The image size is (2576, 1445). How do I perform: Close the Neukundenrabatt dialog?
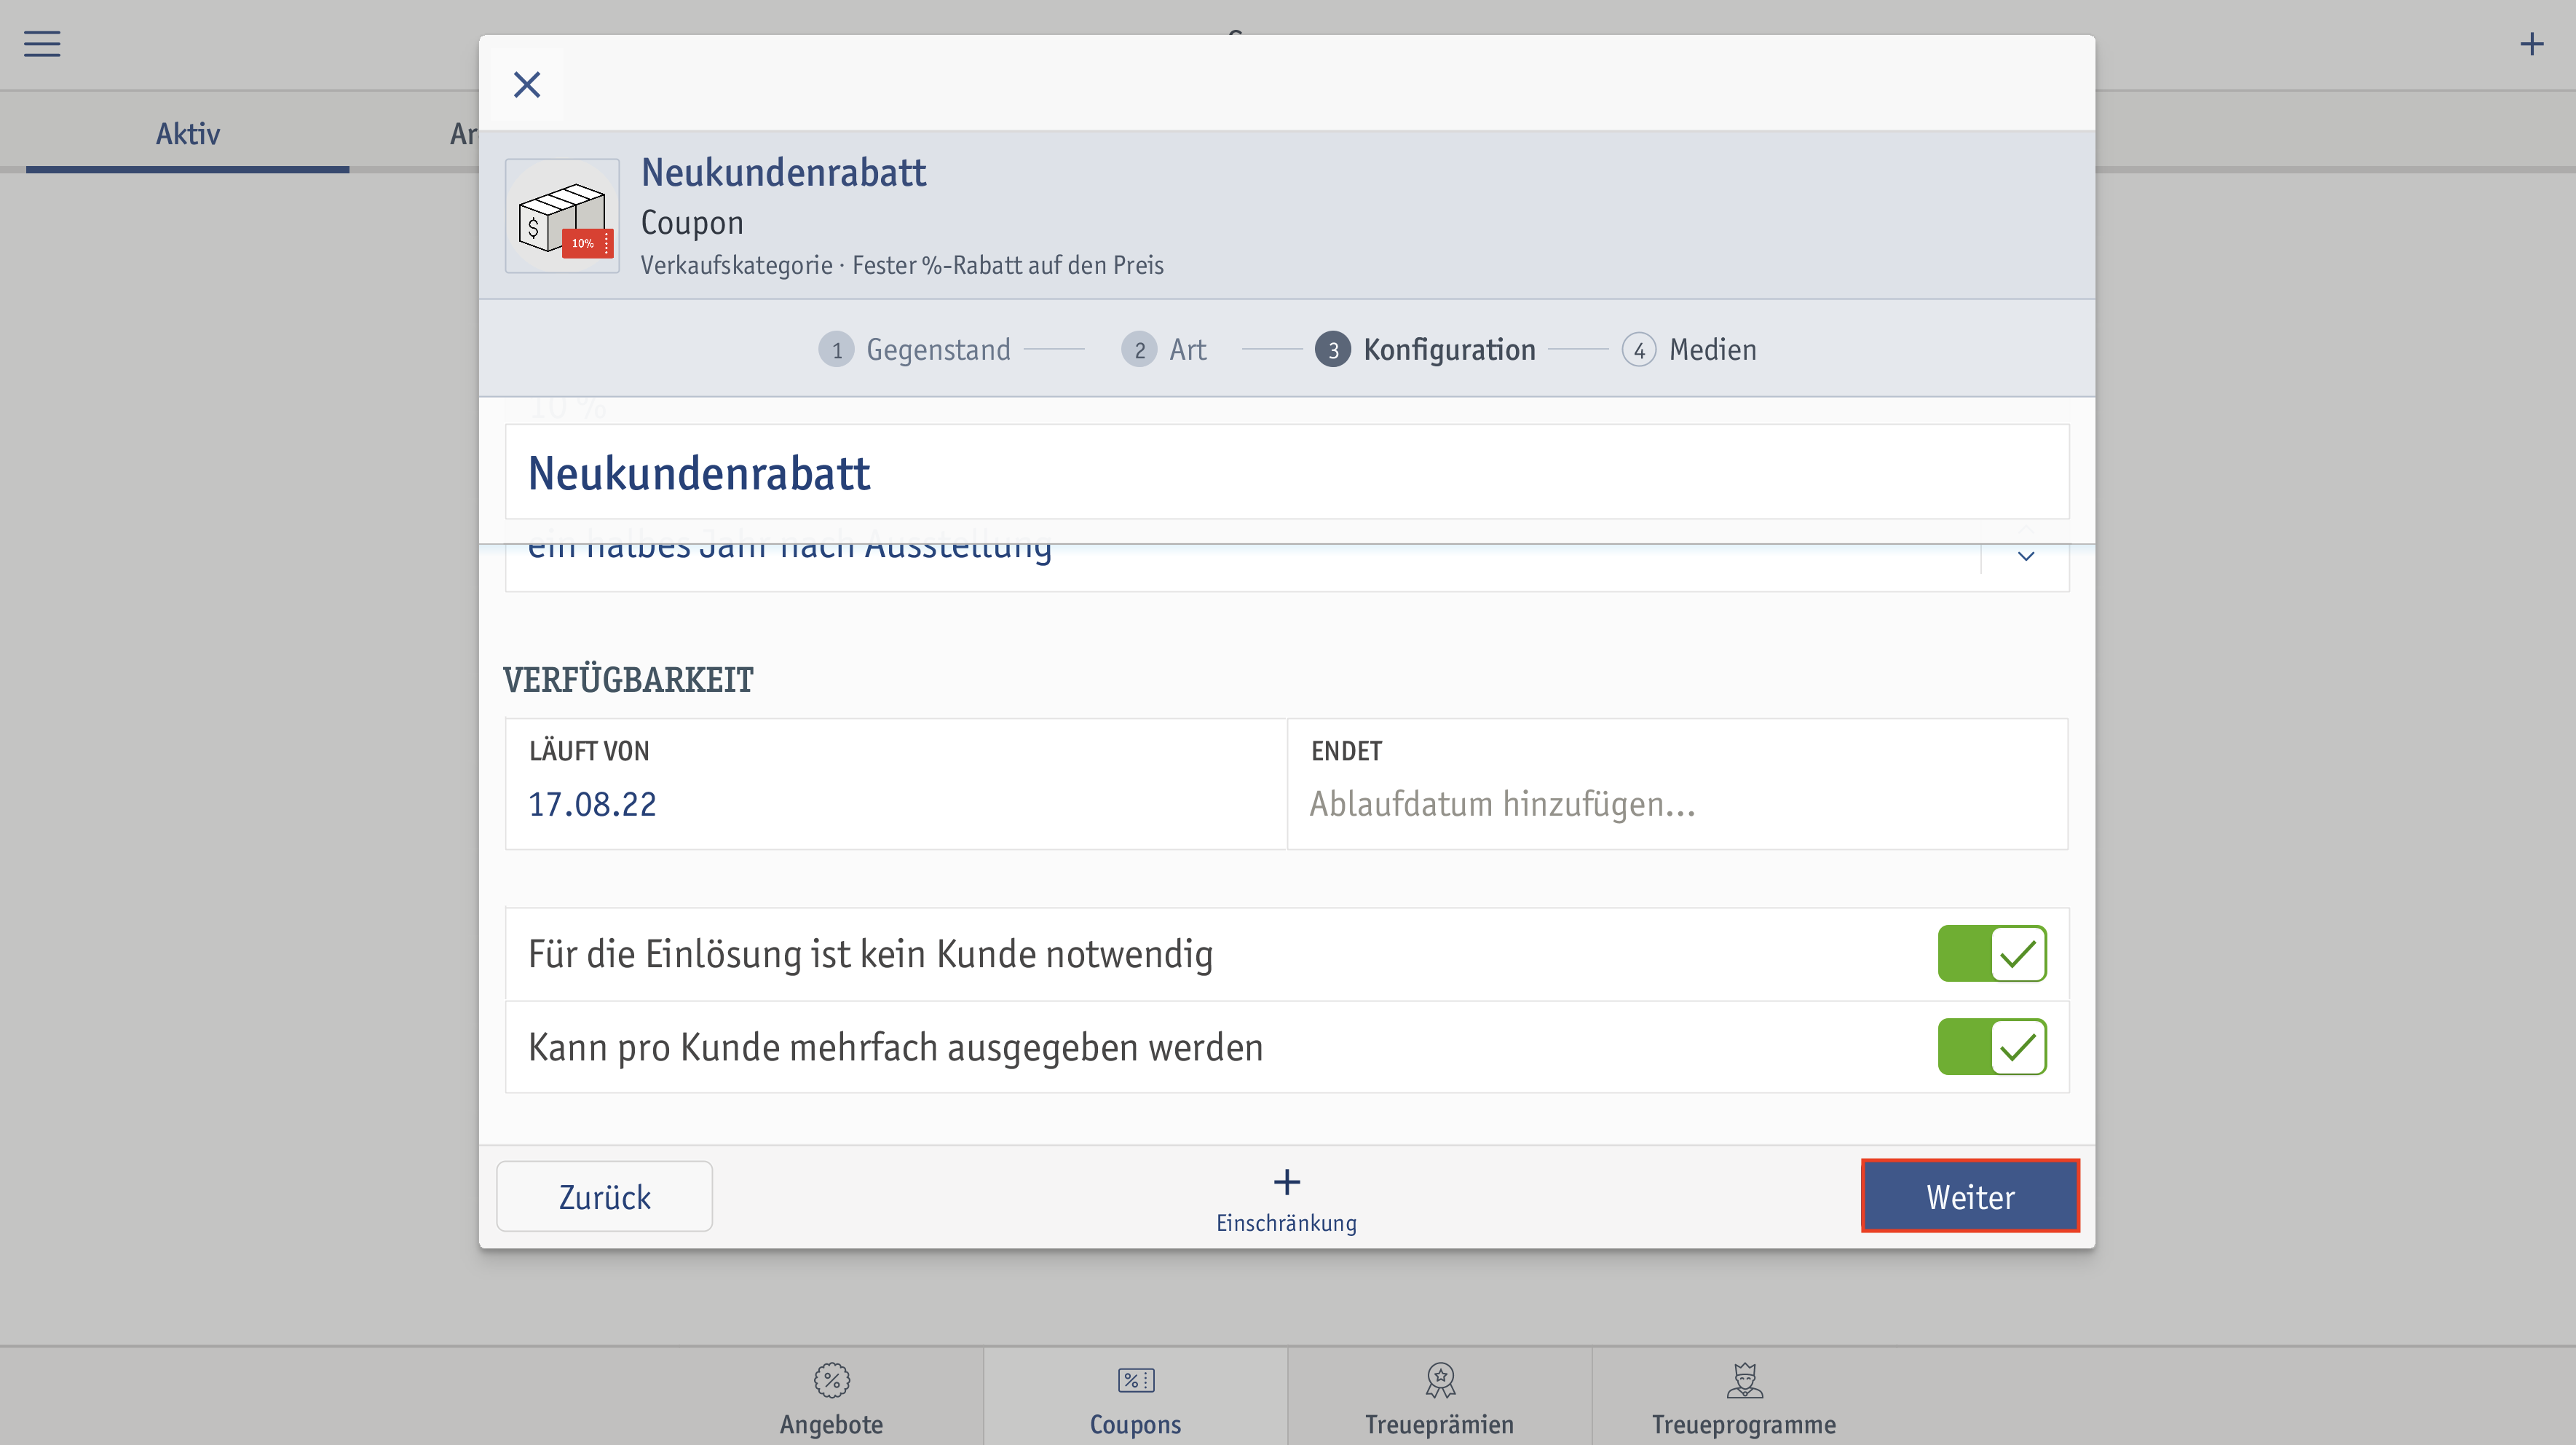point(527,84)
